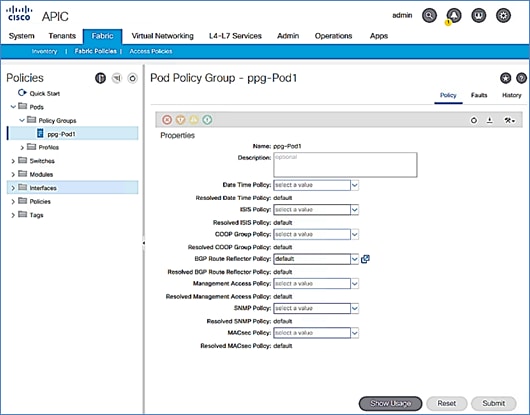Select Quick Start in the tree
The width and height of the screenshot is (530, 415).
[x=45, y=93]
